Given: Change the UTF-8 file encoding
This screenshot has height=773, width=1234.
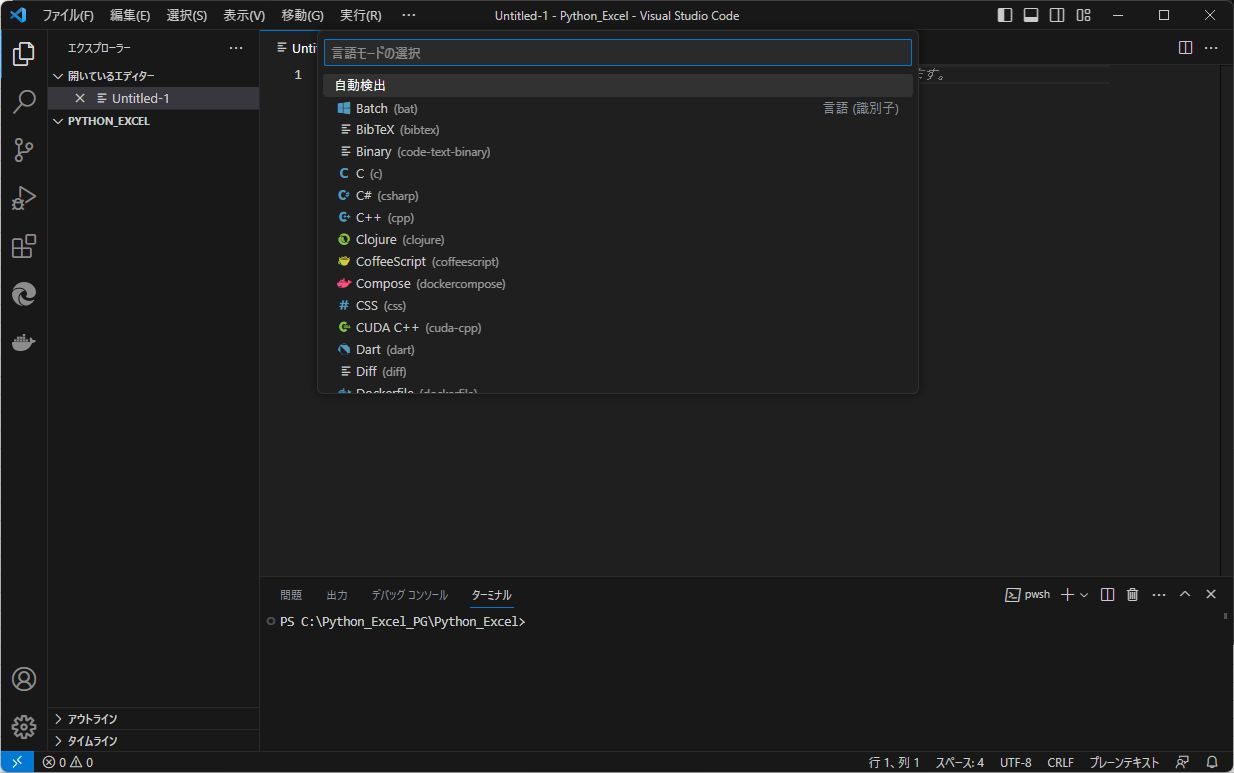Looking at the screenshot, I should click(1015, 762).
